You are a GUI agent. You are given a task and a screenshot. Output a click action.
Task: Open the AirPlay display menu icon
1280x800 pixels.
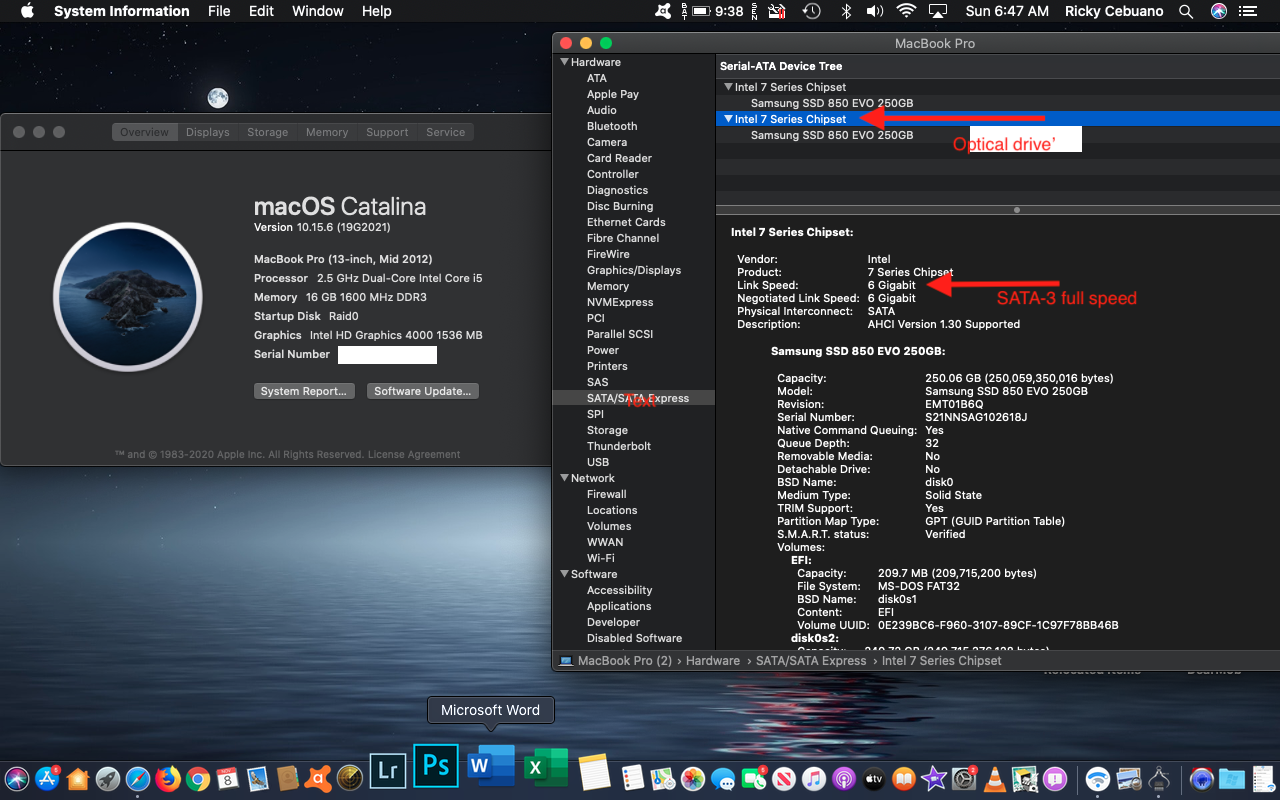click(938, 11)
